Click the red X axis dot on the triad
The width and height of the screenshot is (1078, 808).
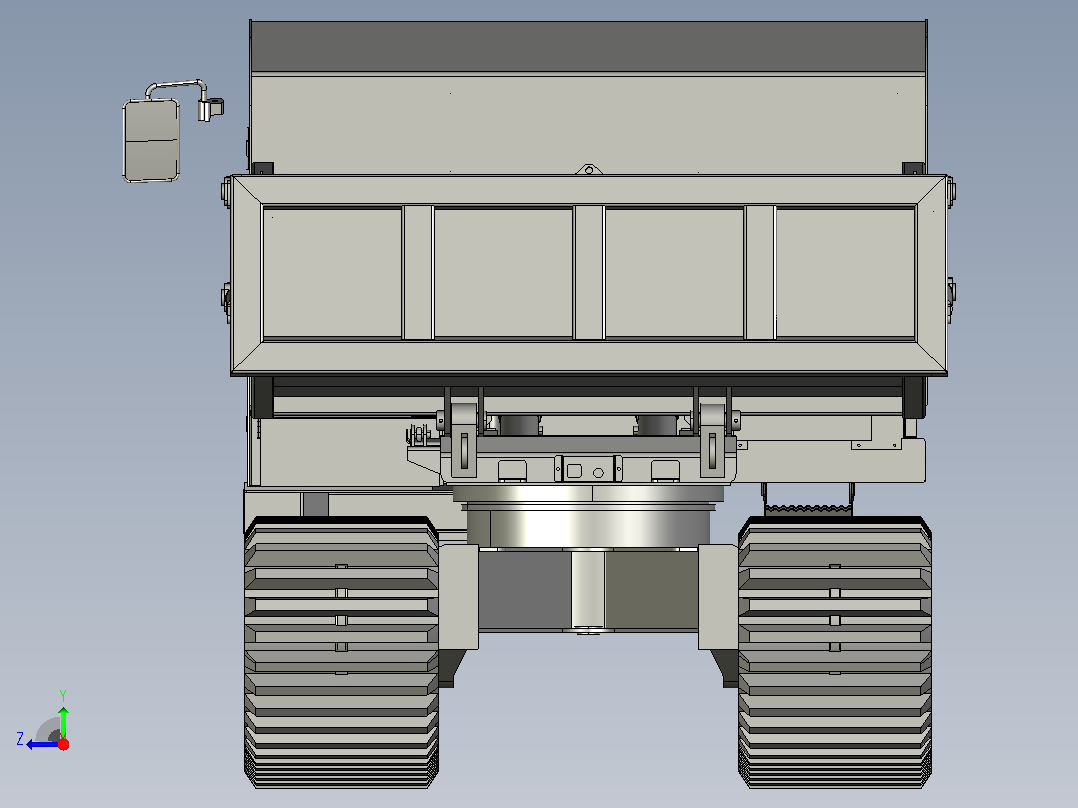[x=64, y=744]
